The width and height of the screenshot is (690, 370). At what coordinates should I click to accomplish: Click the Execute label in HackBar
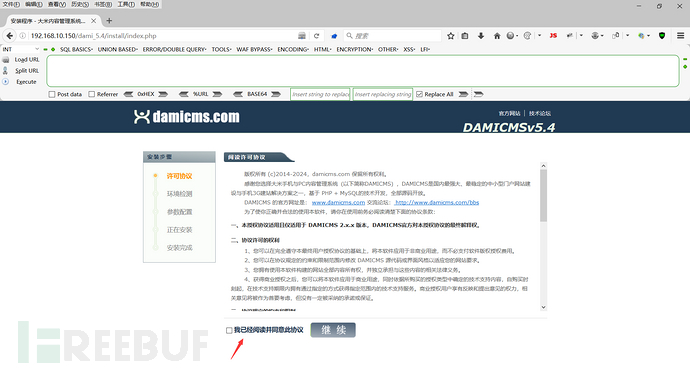(26, 82)
